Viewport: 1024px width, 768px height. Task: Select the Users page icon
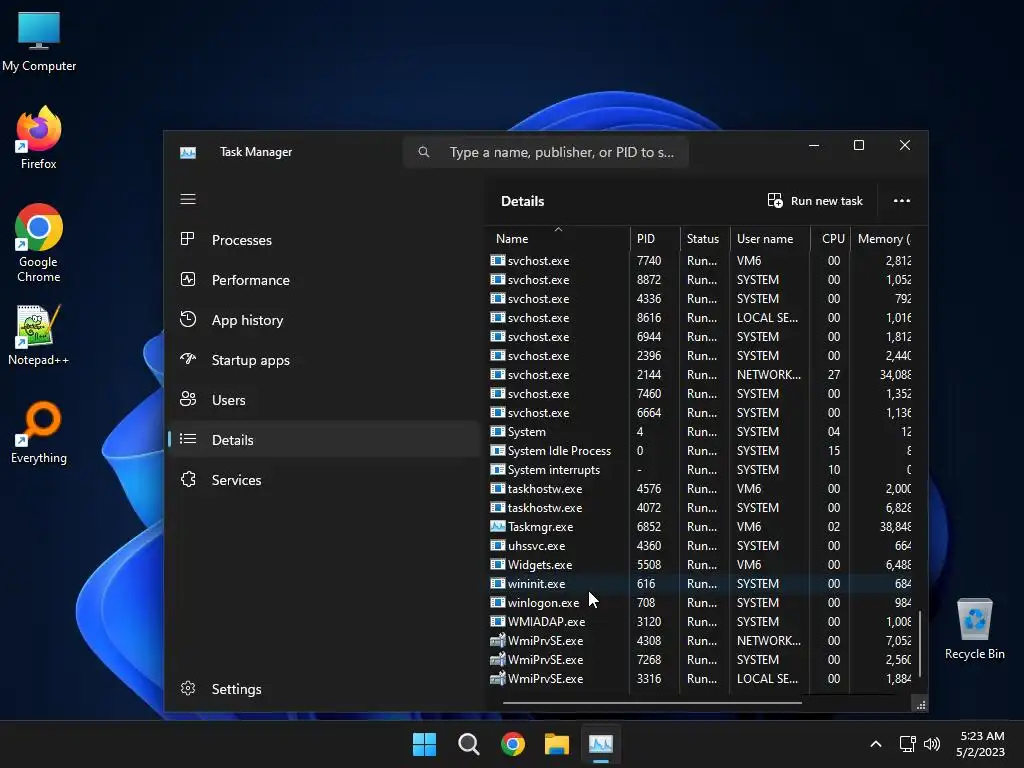click(x=188, y=400)
